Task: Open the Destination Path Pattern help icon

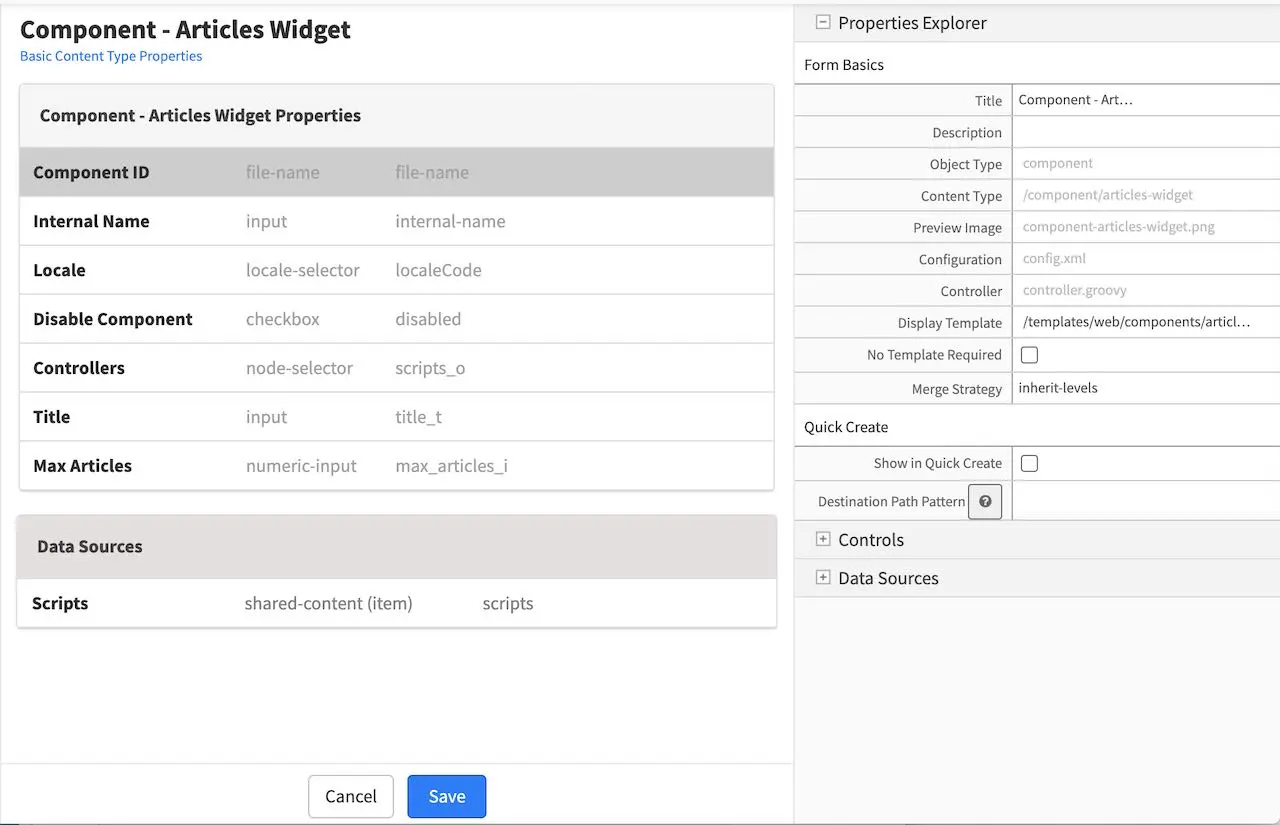Action: tap(985, 501)
